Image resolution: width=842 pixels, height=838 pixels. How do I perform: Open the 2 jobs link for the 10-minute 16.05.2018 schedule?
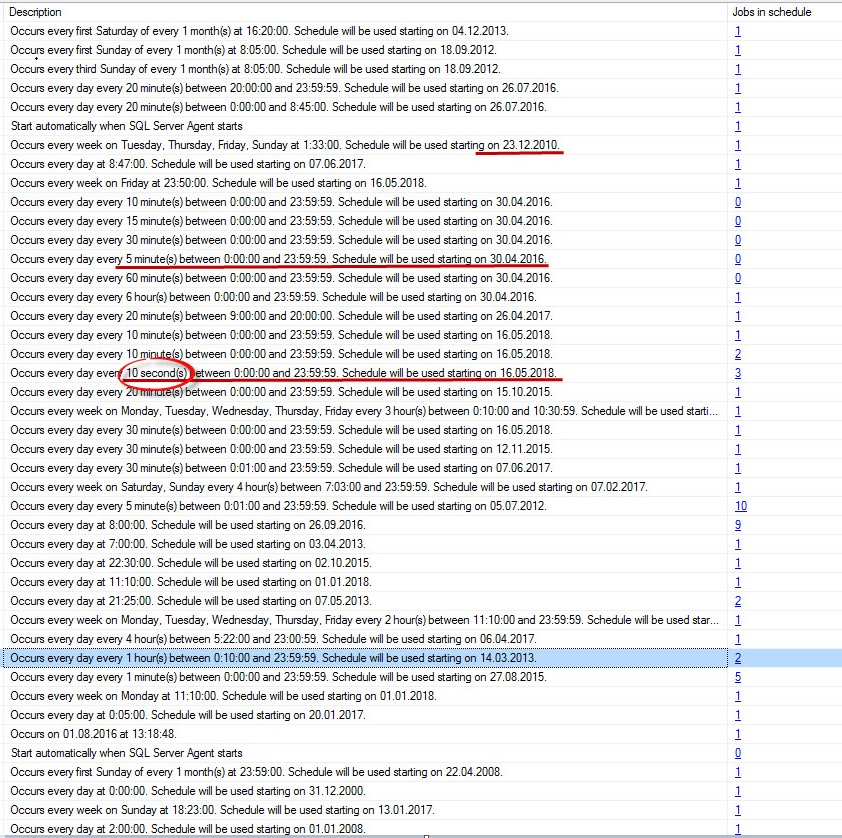737,354
